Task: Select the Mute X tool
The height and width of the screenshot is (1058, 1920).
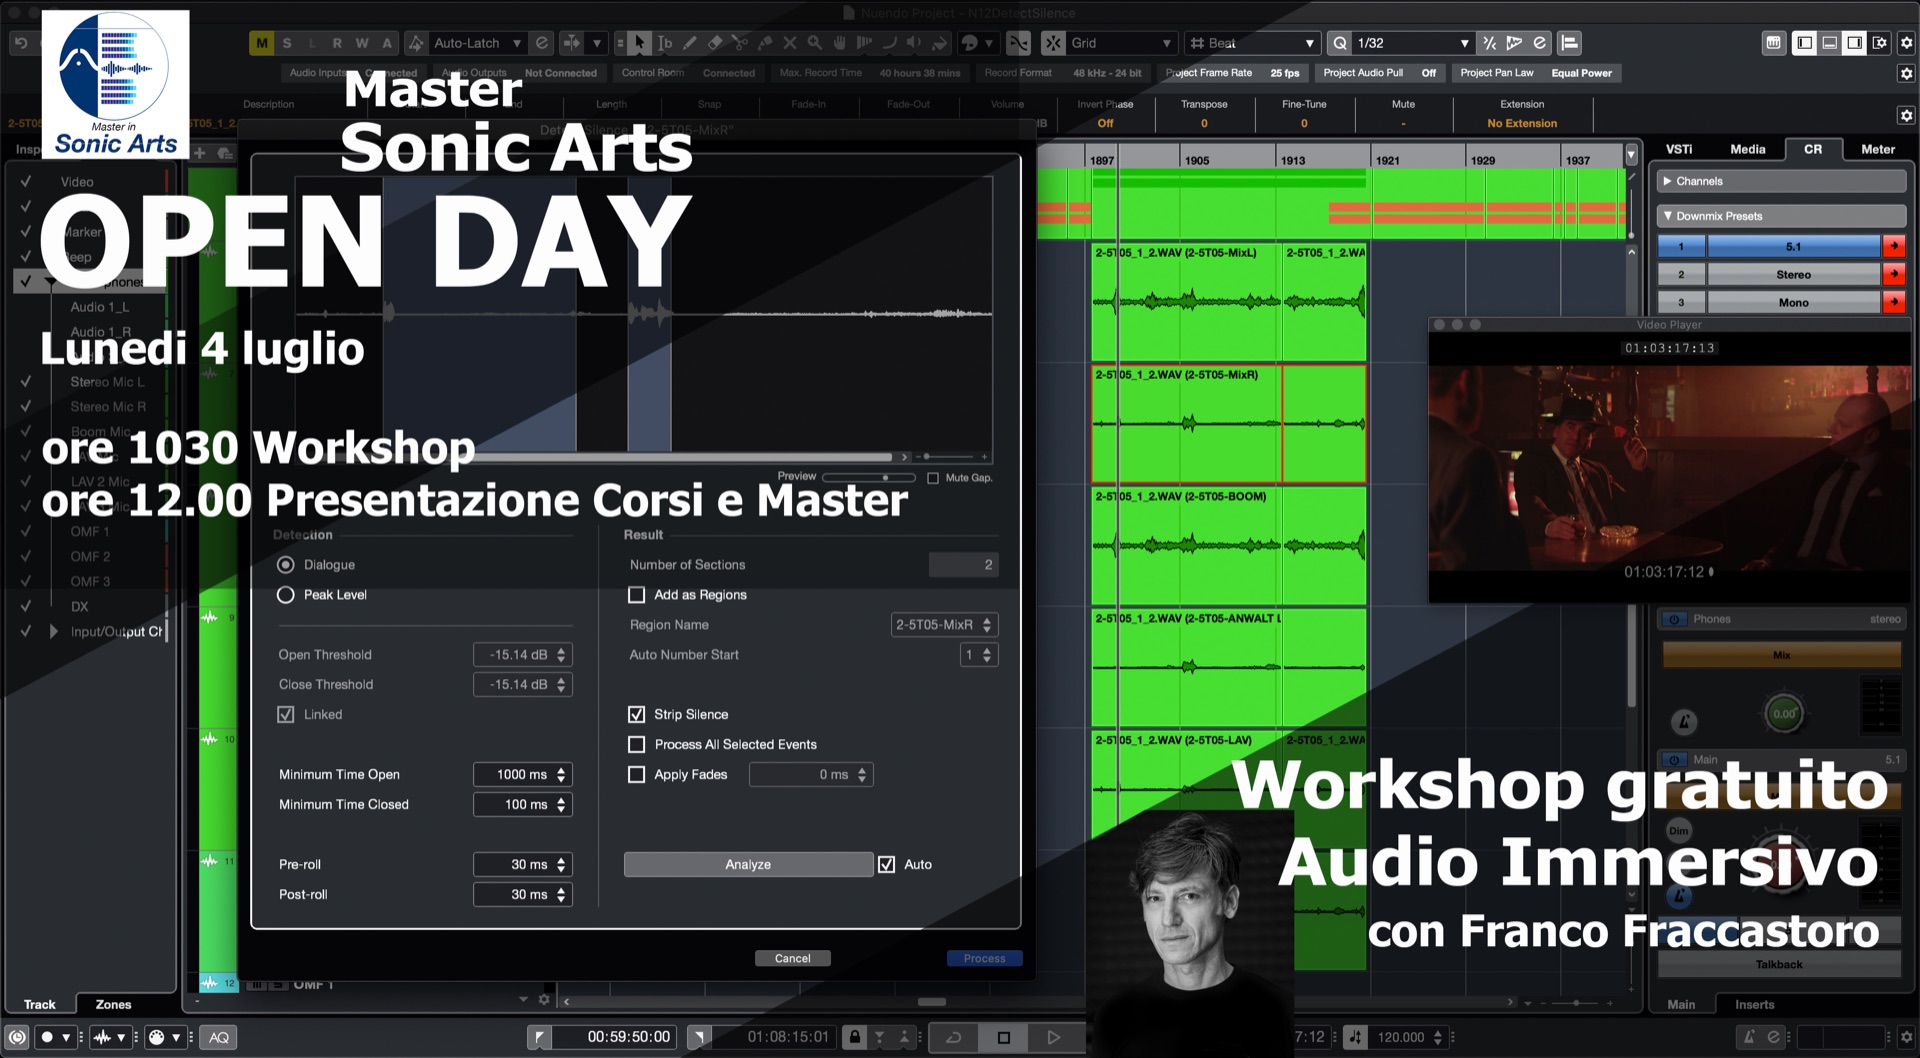Action: click(x=790, y=43)
